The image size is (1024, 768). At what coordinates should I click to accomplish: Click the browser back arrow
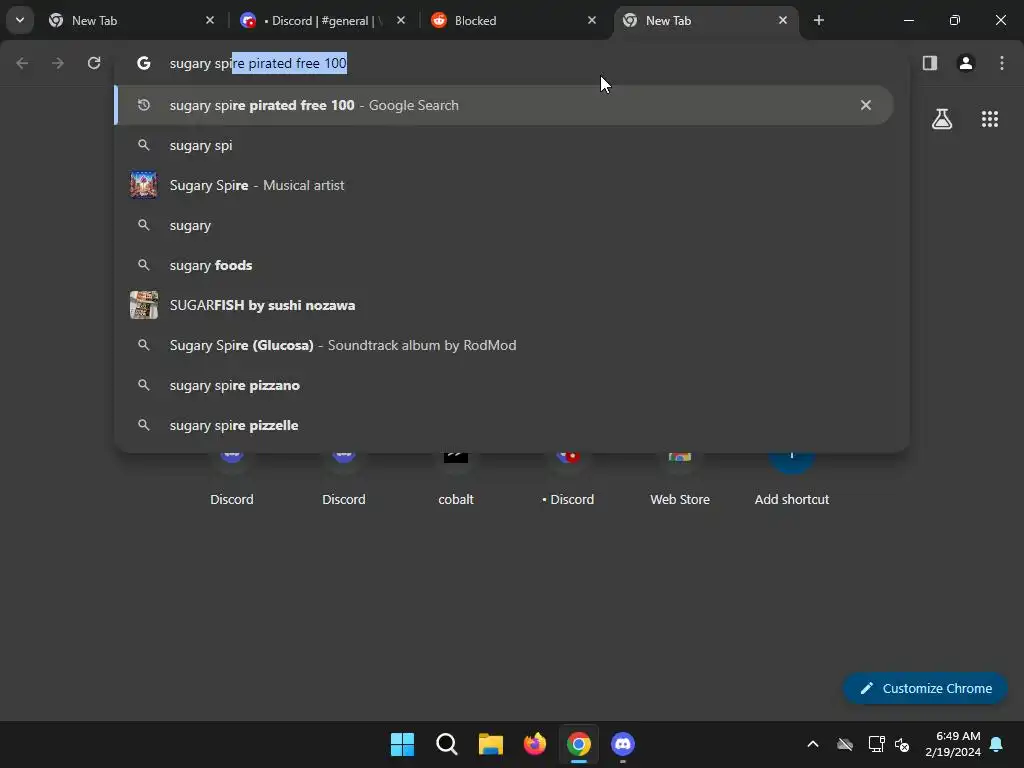22,63
